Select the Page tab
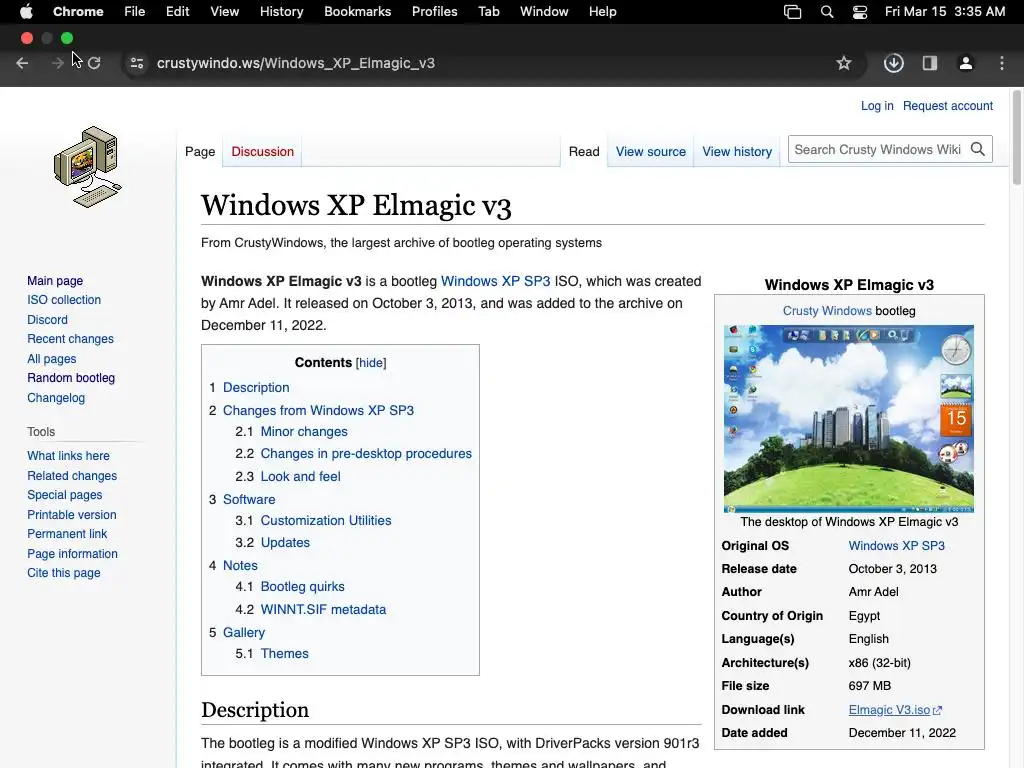Viewport: 1024px width, 768px height. click(200, 152)
